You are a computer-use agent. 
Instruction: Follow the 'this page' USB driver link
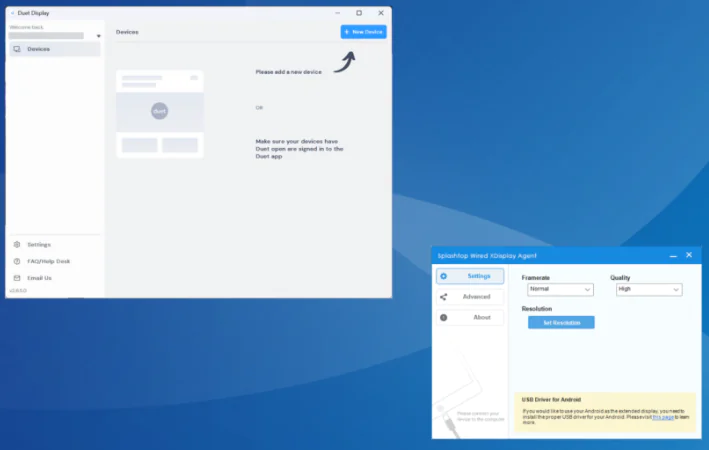663,417
